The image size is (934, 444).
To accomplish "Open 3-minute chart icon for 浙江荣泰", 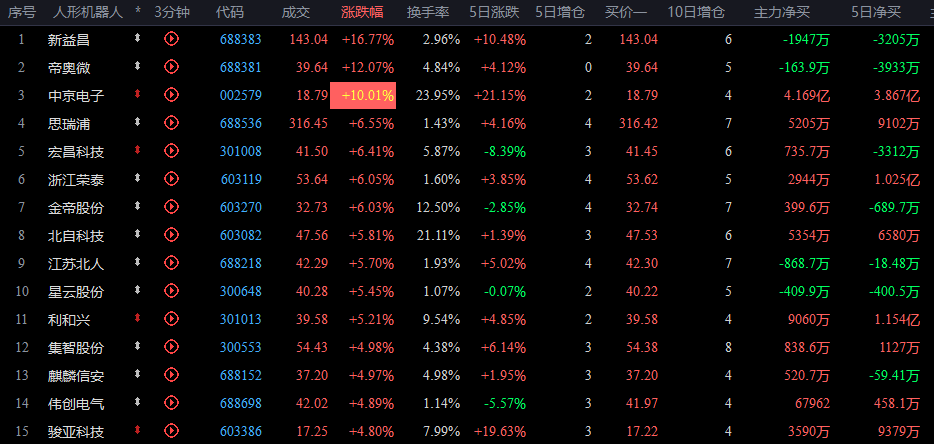I will click(x=172, y=178).
